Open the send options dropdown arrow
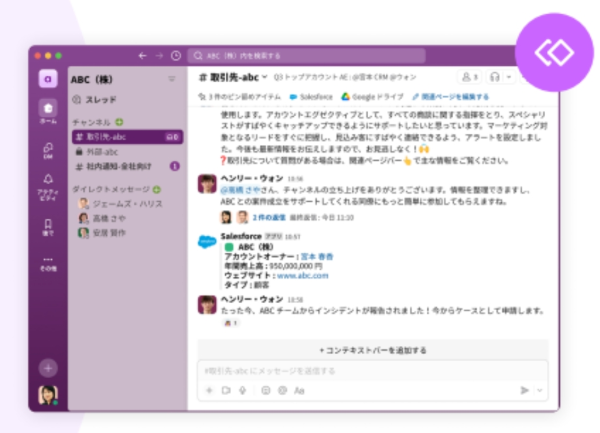Screen dimensions: 600x433 point(540,390)
